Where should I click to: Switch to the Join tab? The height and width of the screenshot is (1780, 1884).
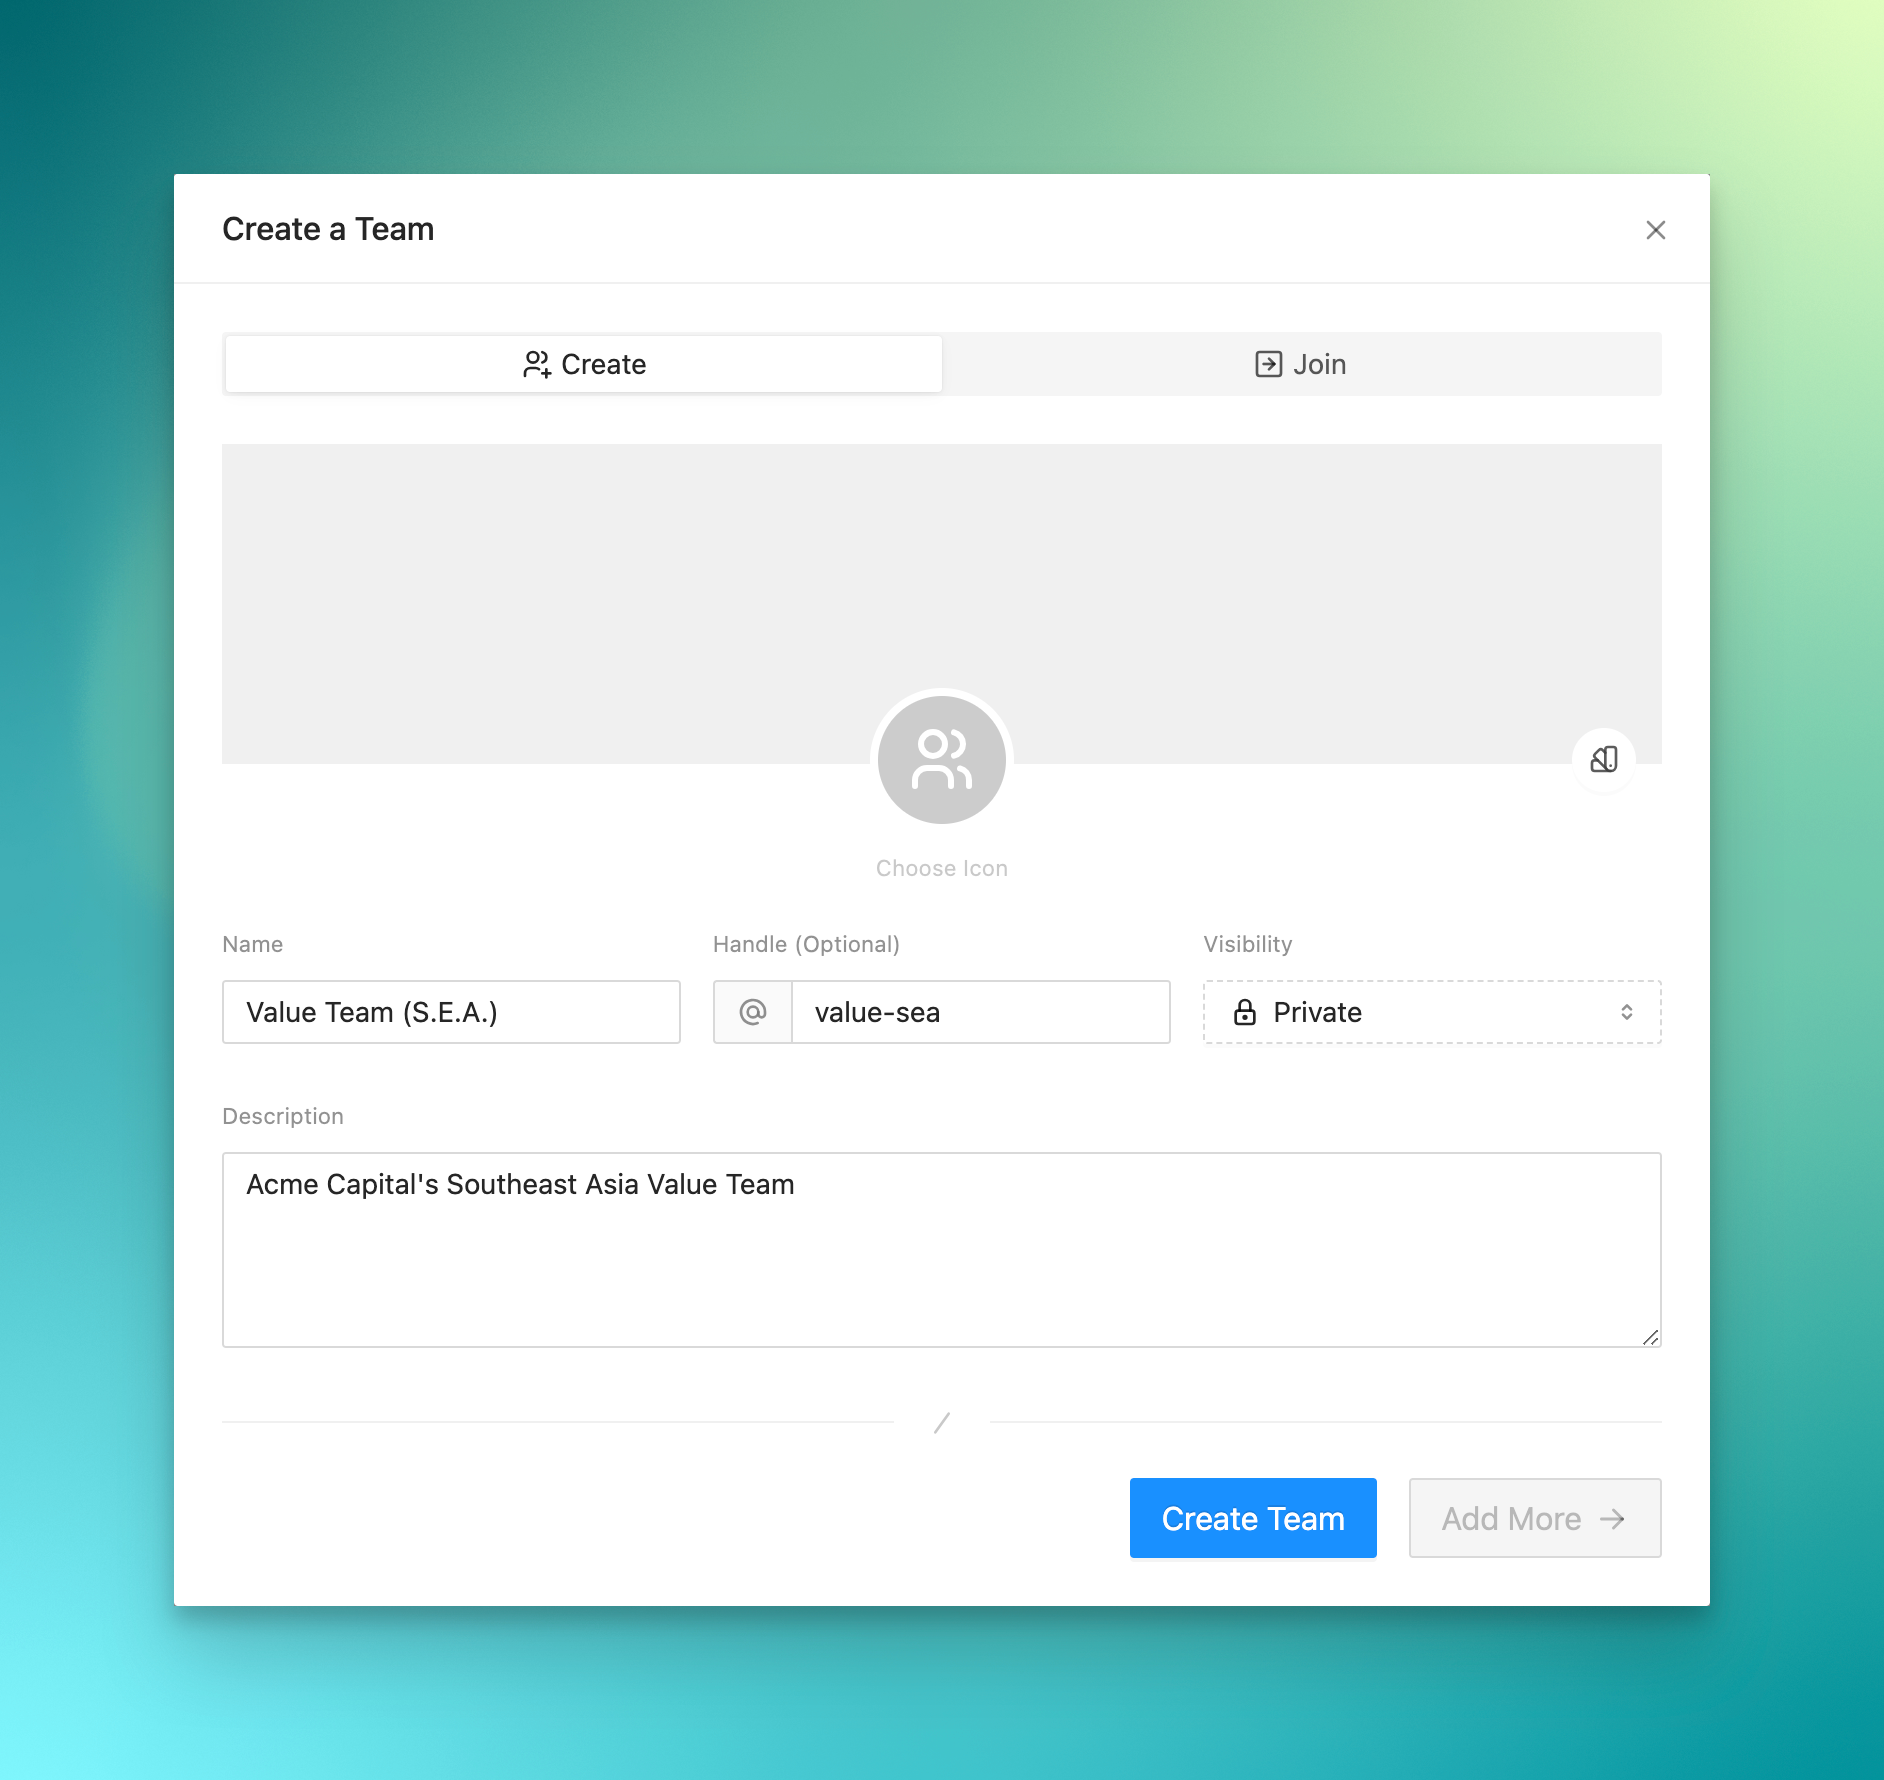point(1300,364)
